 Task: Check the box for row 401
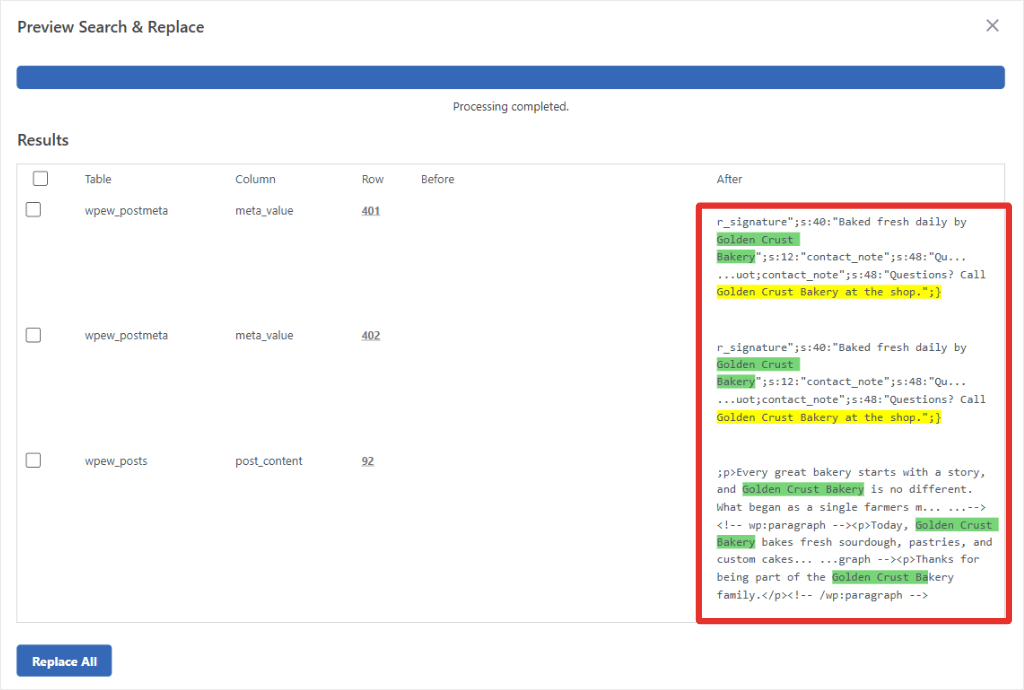point(33,210)
